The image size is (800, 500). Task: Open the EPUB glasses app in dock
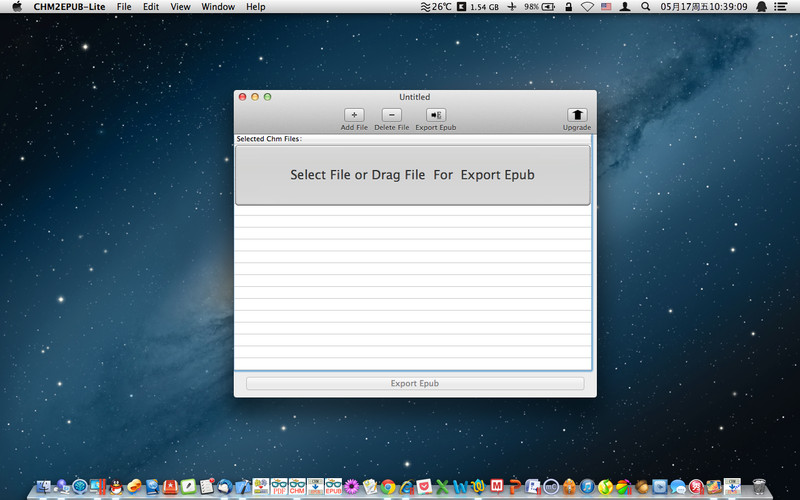point(333,487)
